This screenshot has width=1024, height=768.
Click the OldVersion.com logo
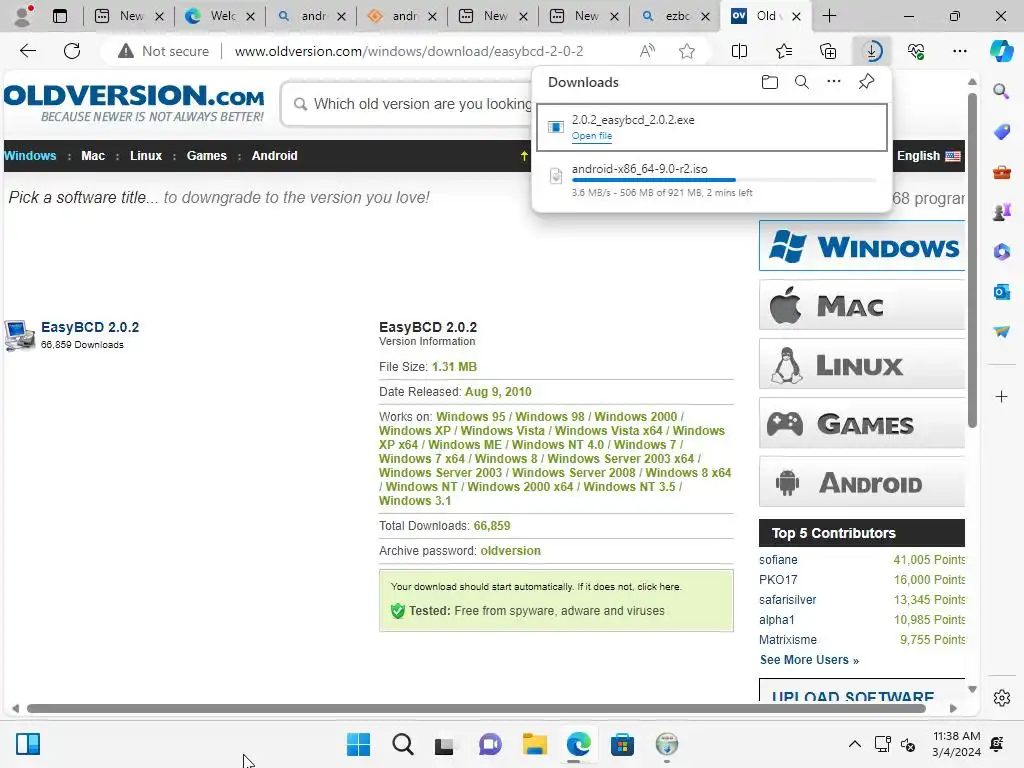(134, 103)
